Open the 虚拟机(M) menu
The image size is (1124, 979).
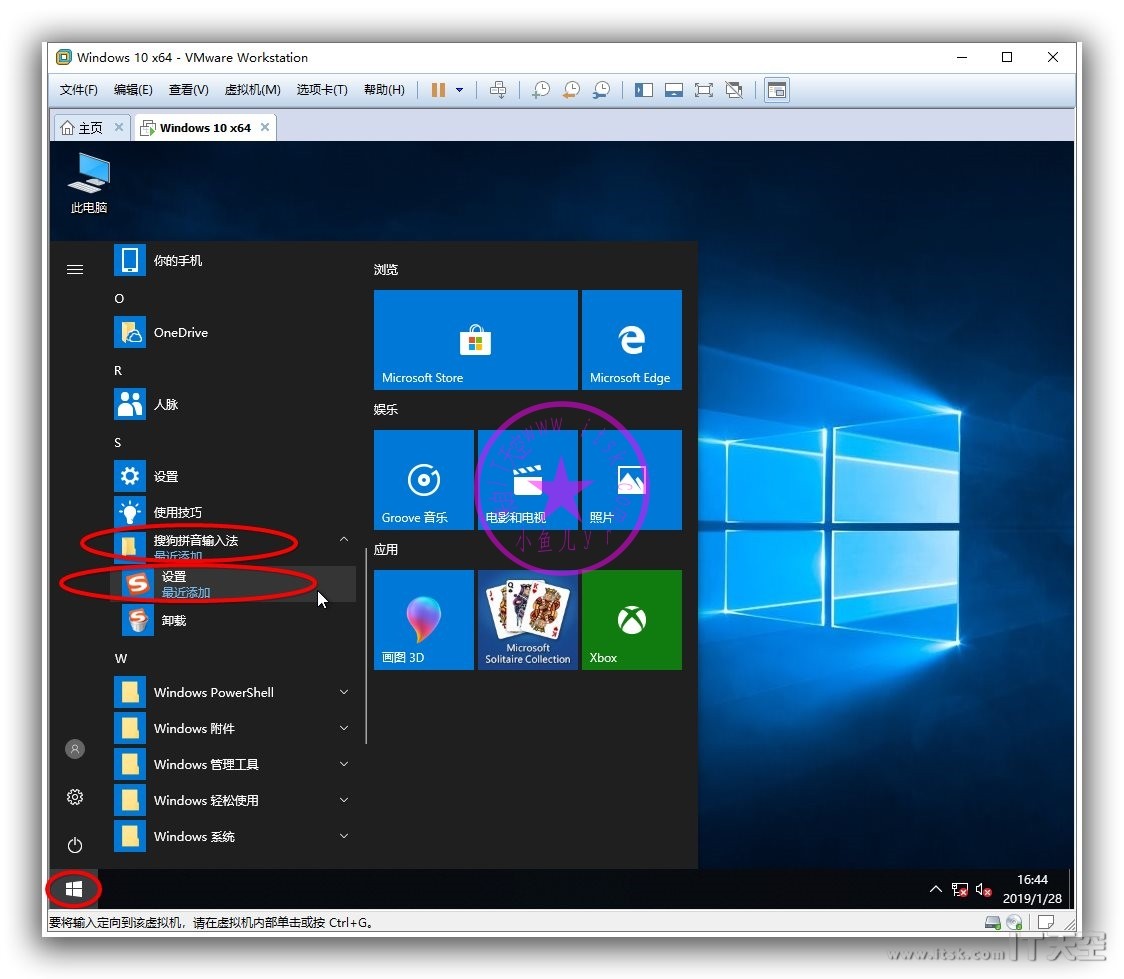(252, 90)
